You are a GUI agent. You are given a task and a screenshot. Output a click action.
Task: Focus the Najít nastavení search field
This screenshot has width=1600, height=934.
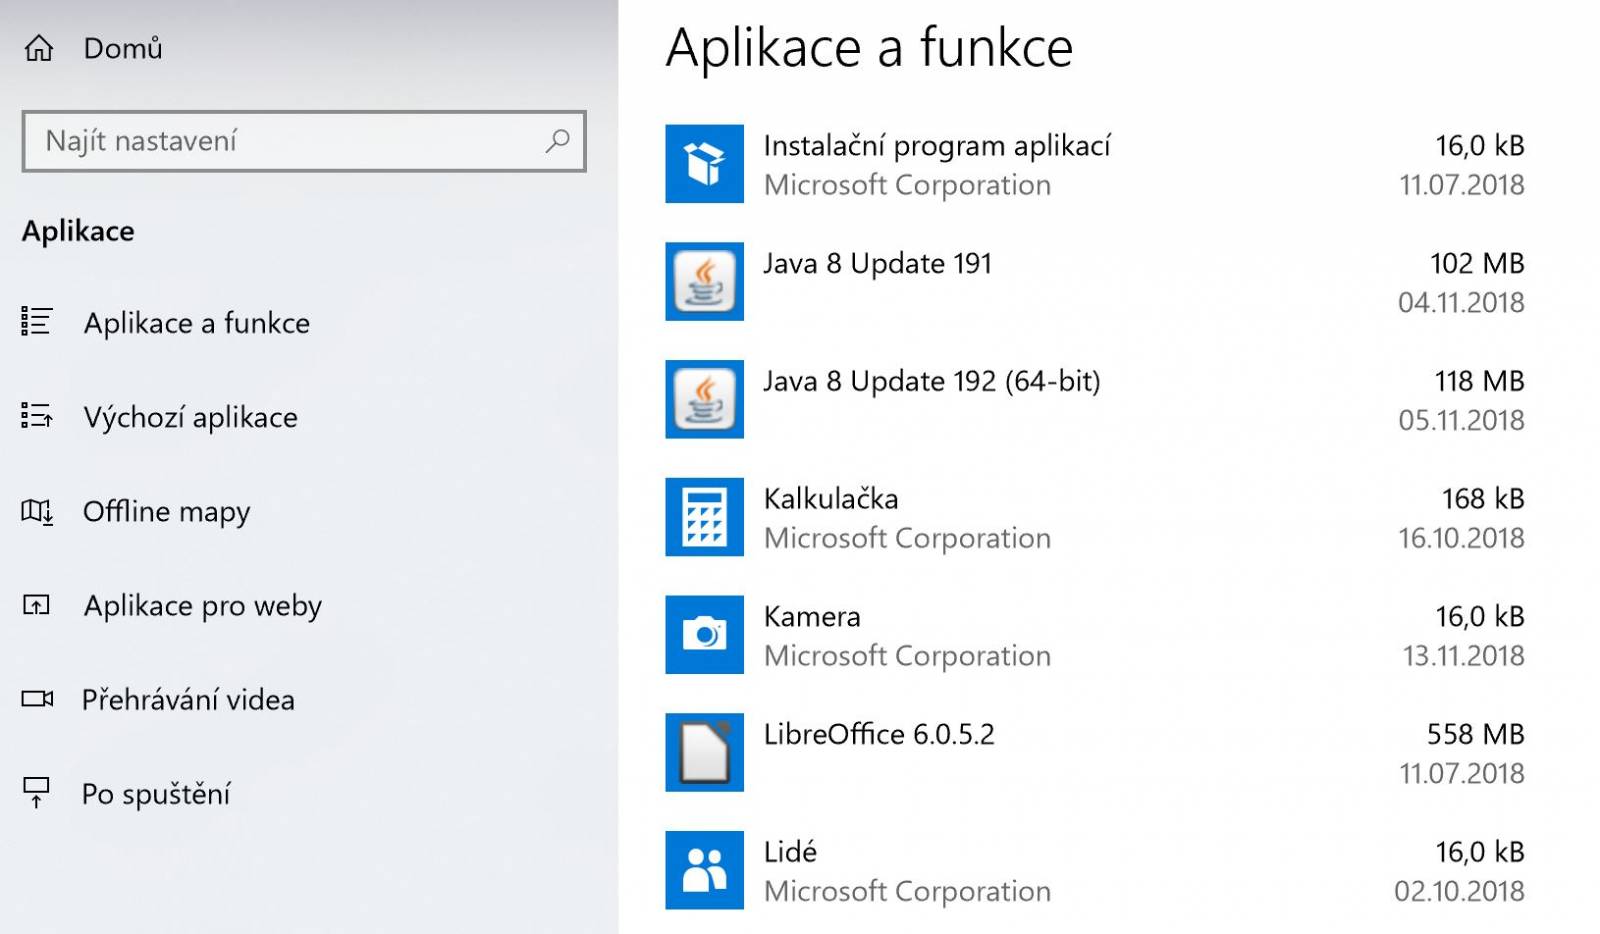click(303, 141)
